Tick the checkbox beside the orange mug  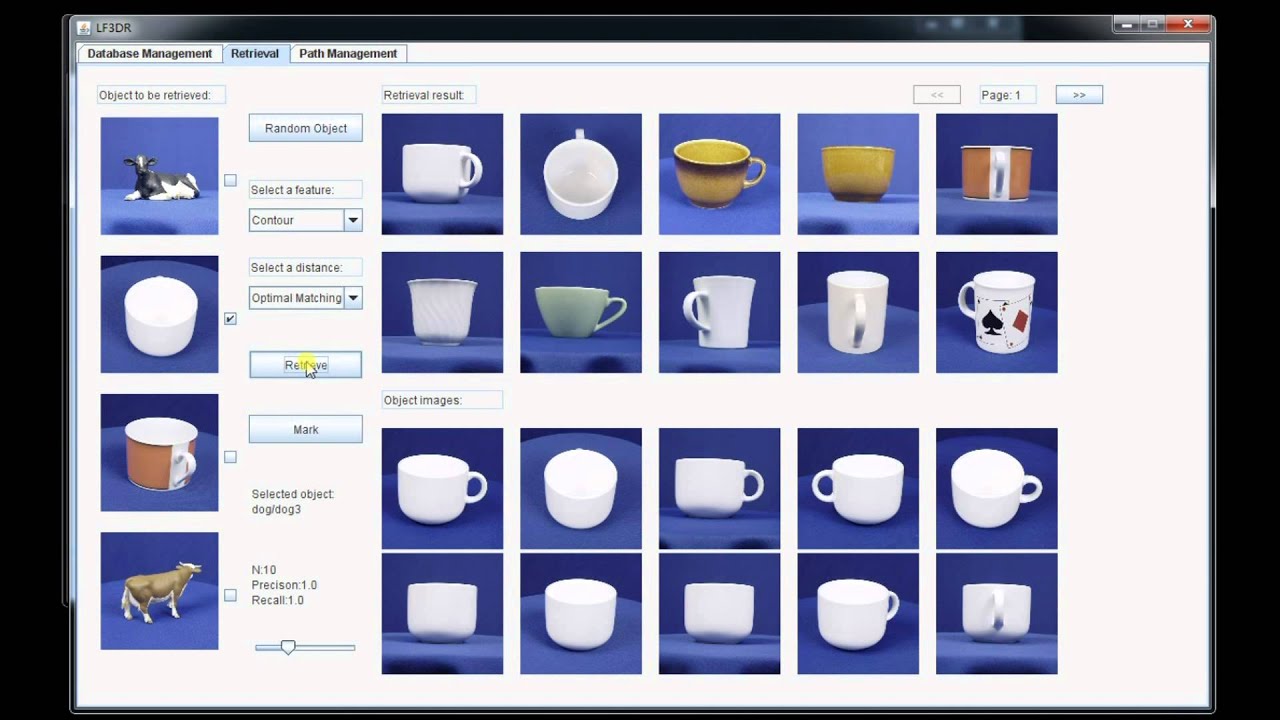[x=230, y=457]
